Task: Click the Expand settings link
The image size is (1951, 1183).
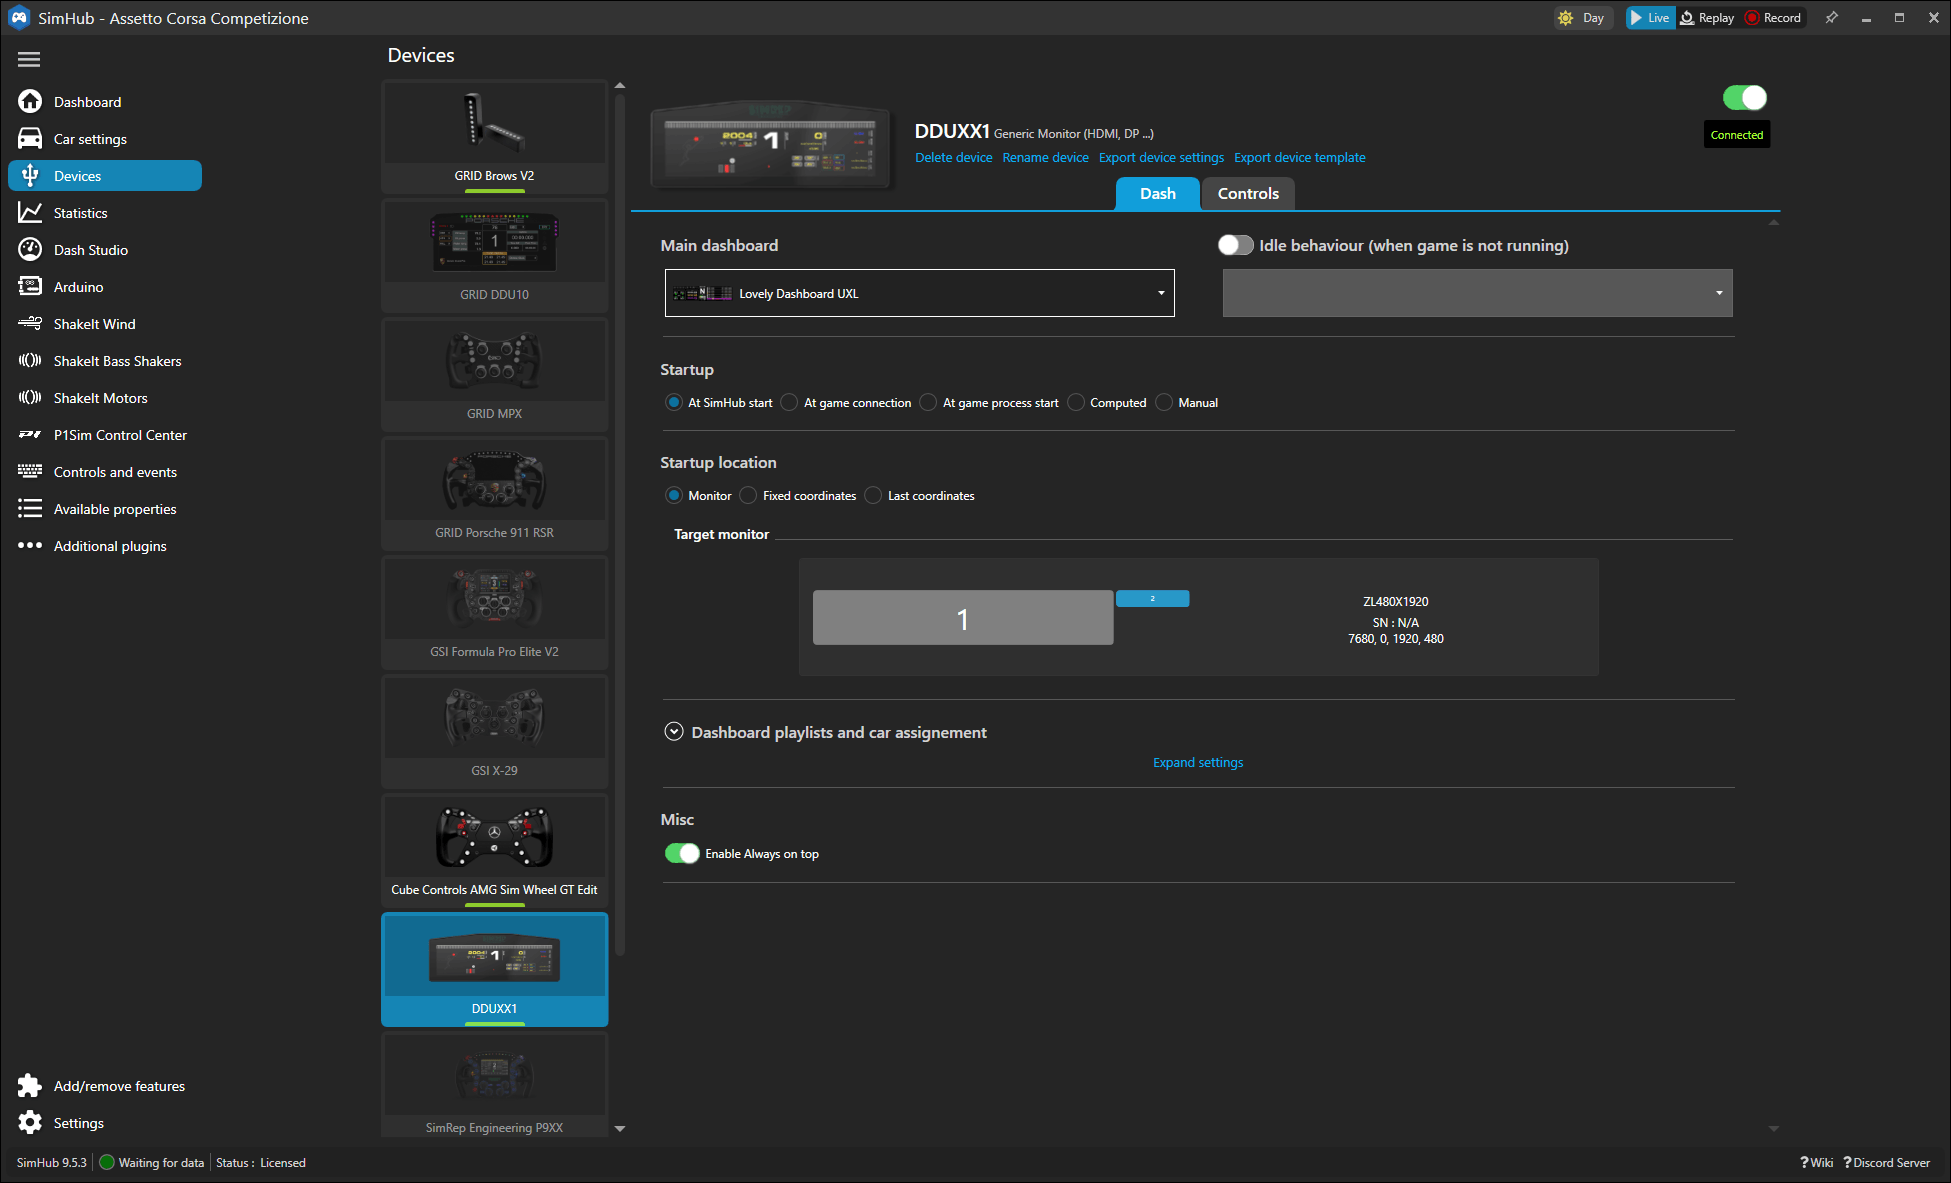Action: tap(1197, 763)
